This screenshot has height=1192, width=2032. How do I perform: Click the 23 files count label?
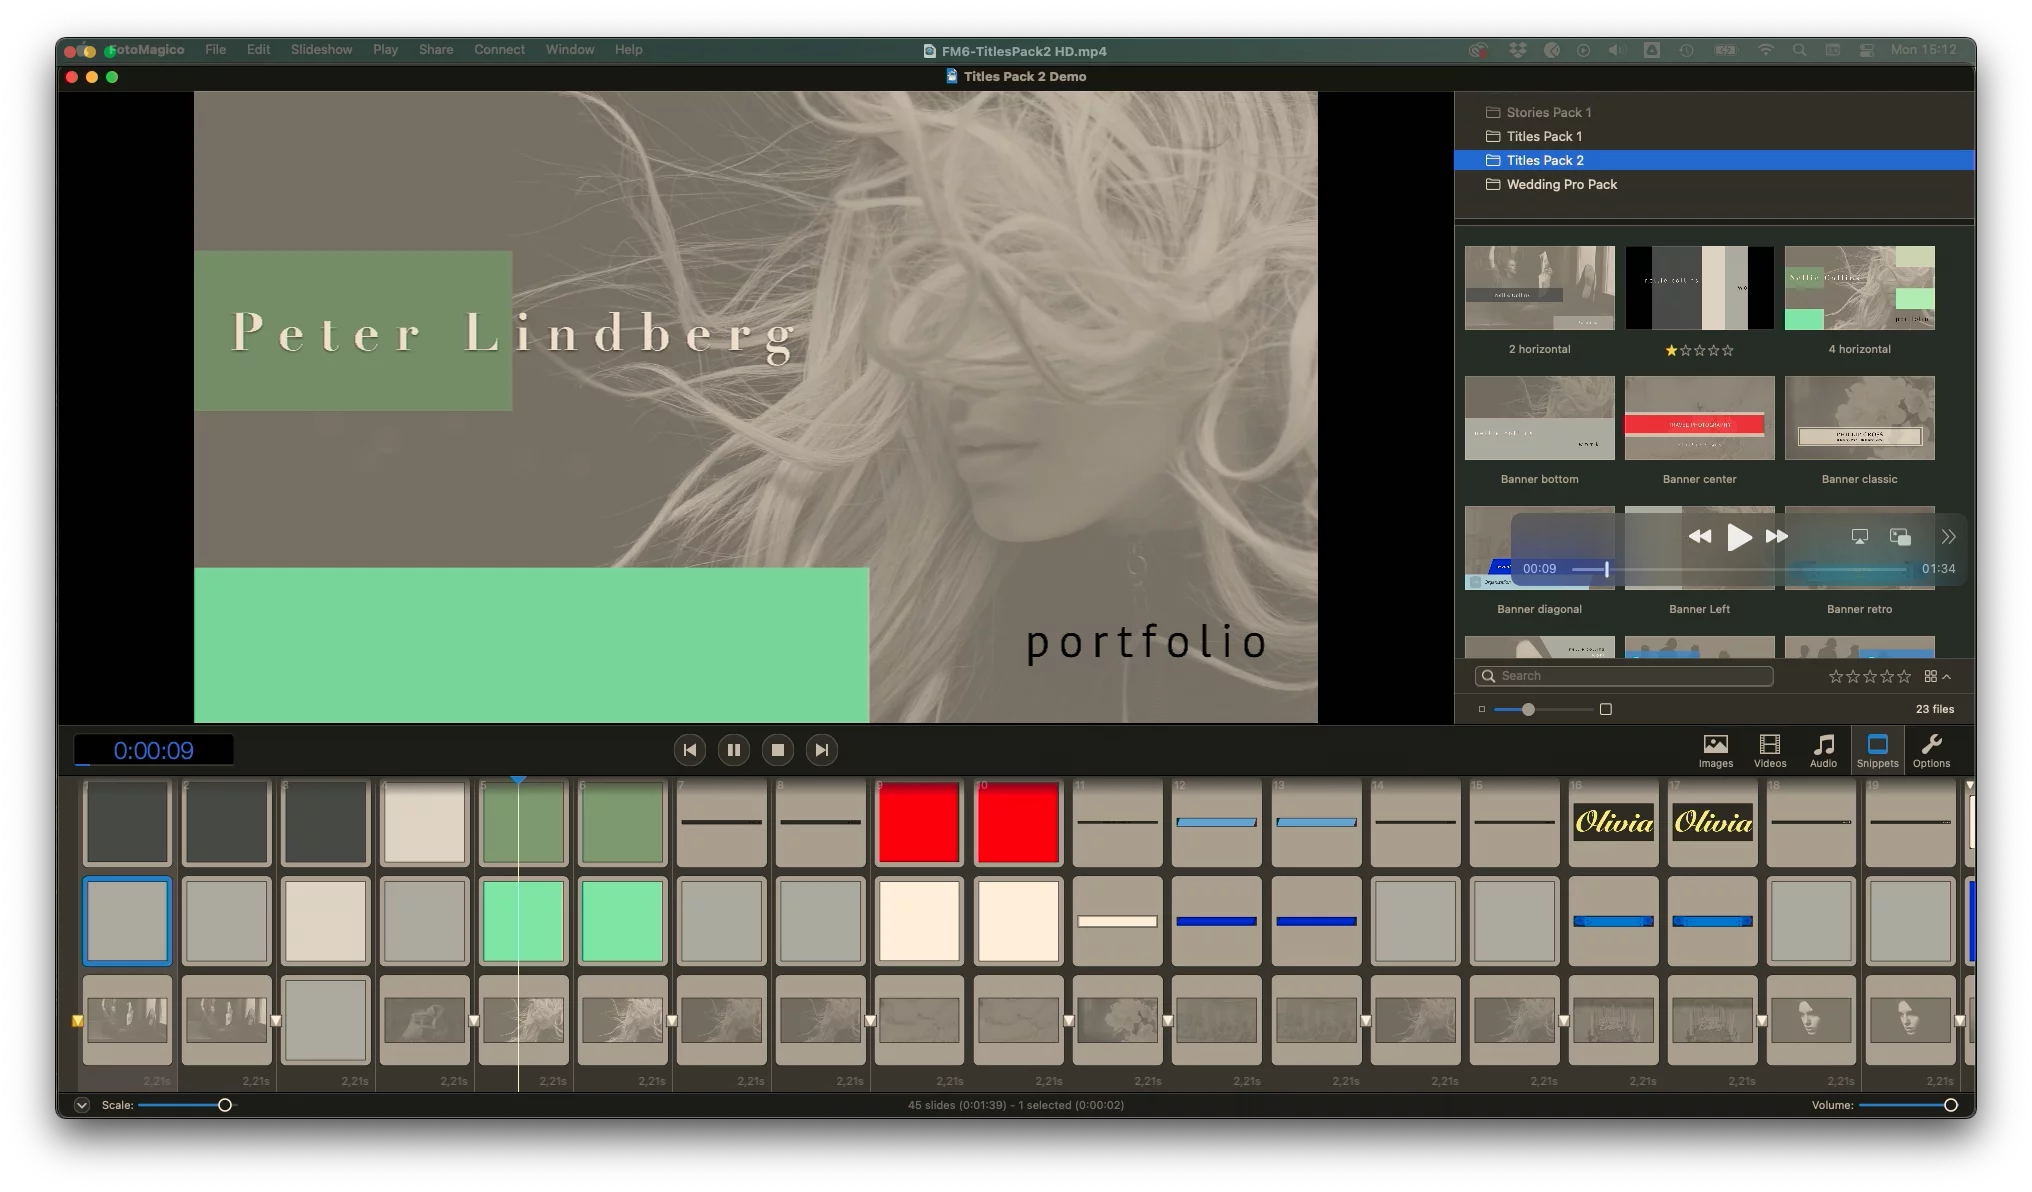pyautogui.click(x=1934, y=709)
